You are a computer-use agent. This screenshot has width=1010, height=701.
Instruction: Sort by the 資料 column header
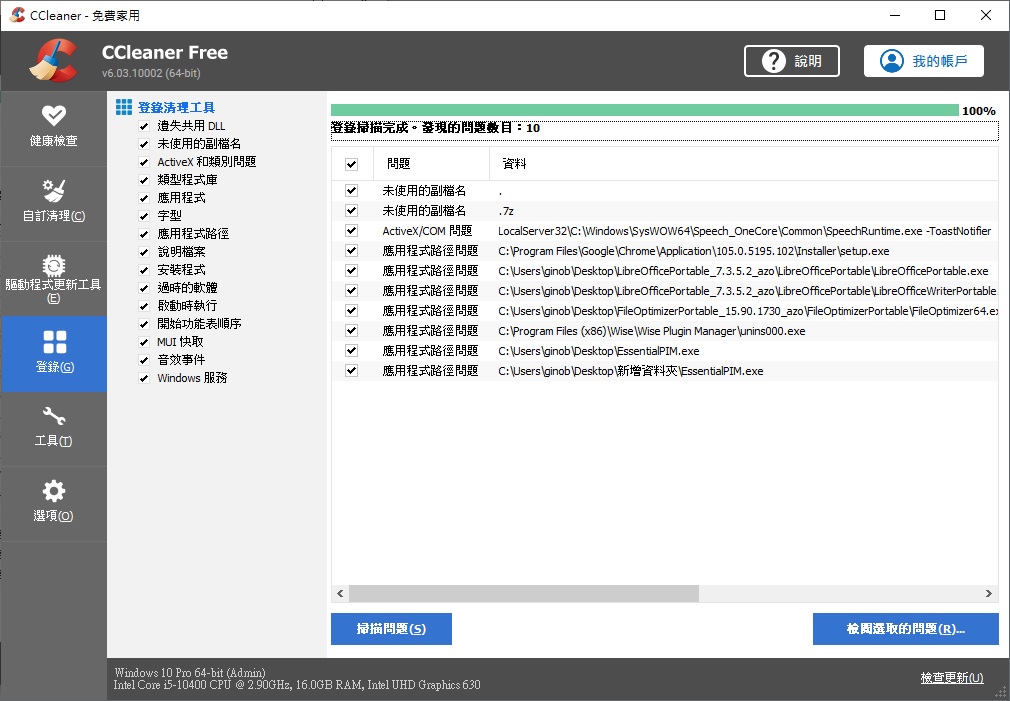(744, 164)
